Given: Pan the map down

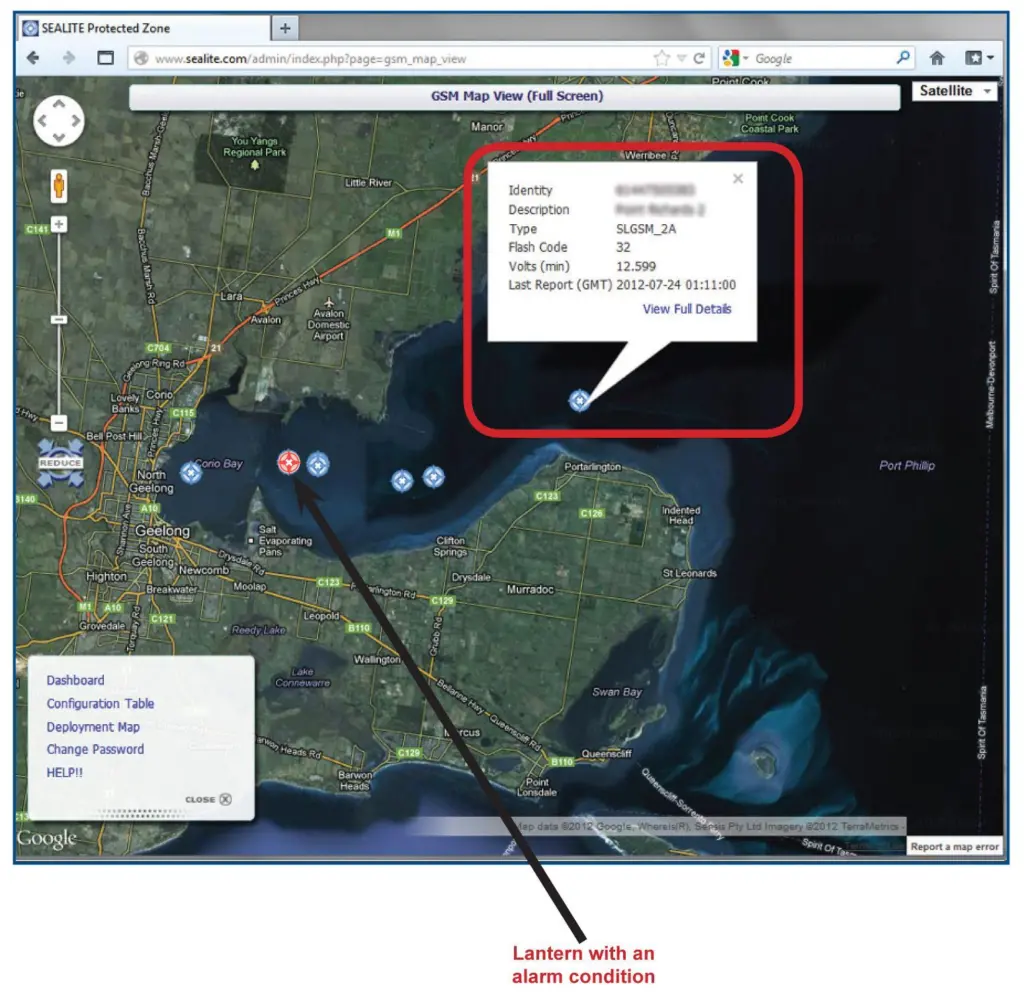Looking at the screenshot, I should [x=59, y=138].
